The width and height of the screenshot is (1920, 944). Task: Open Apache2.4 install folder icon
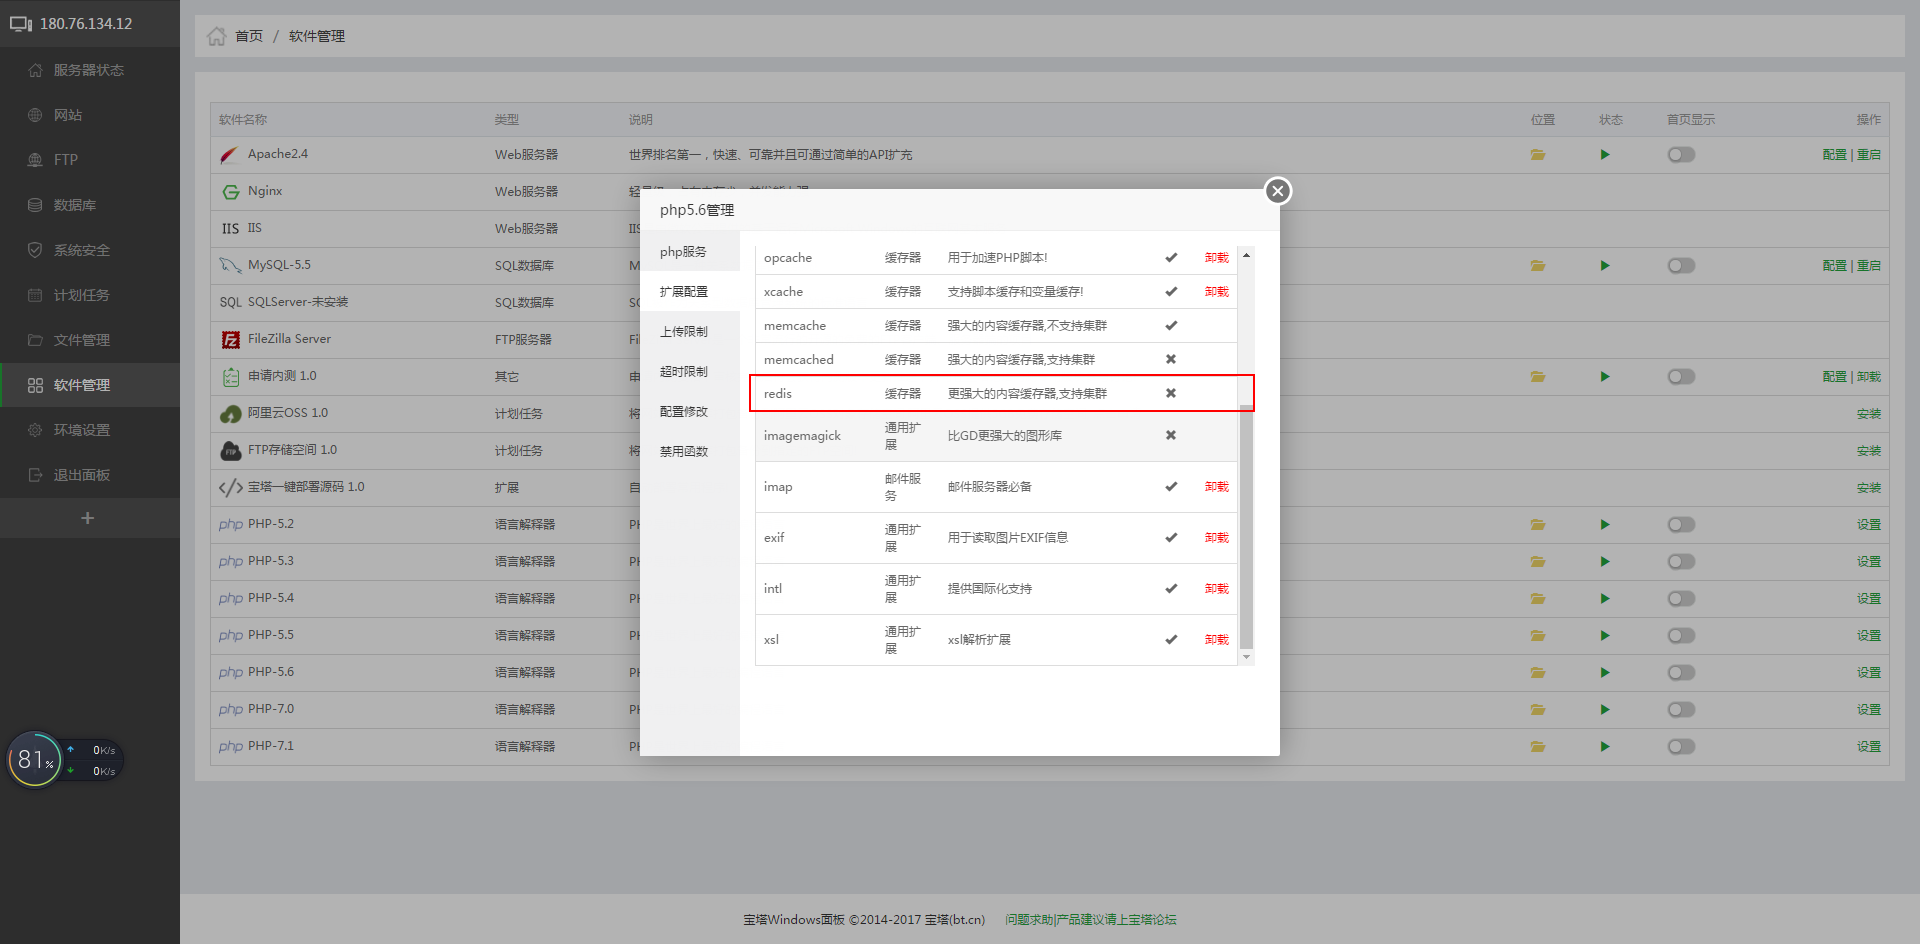(x=1538, y=155)
